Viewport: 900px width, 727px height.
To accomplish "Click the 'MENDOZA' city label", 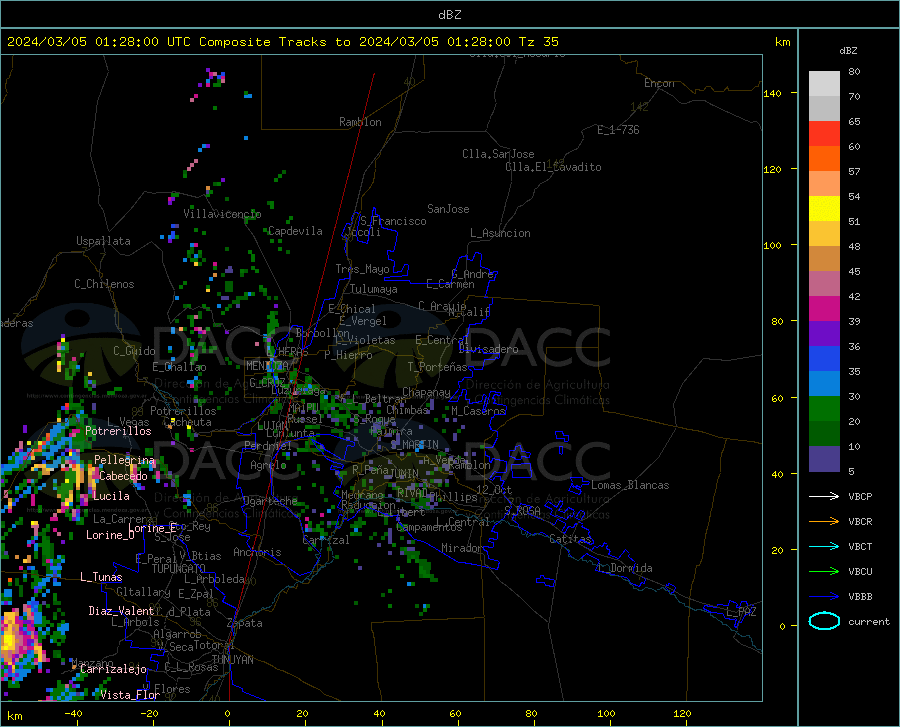I will [x=267, y=365].
